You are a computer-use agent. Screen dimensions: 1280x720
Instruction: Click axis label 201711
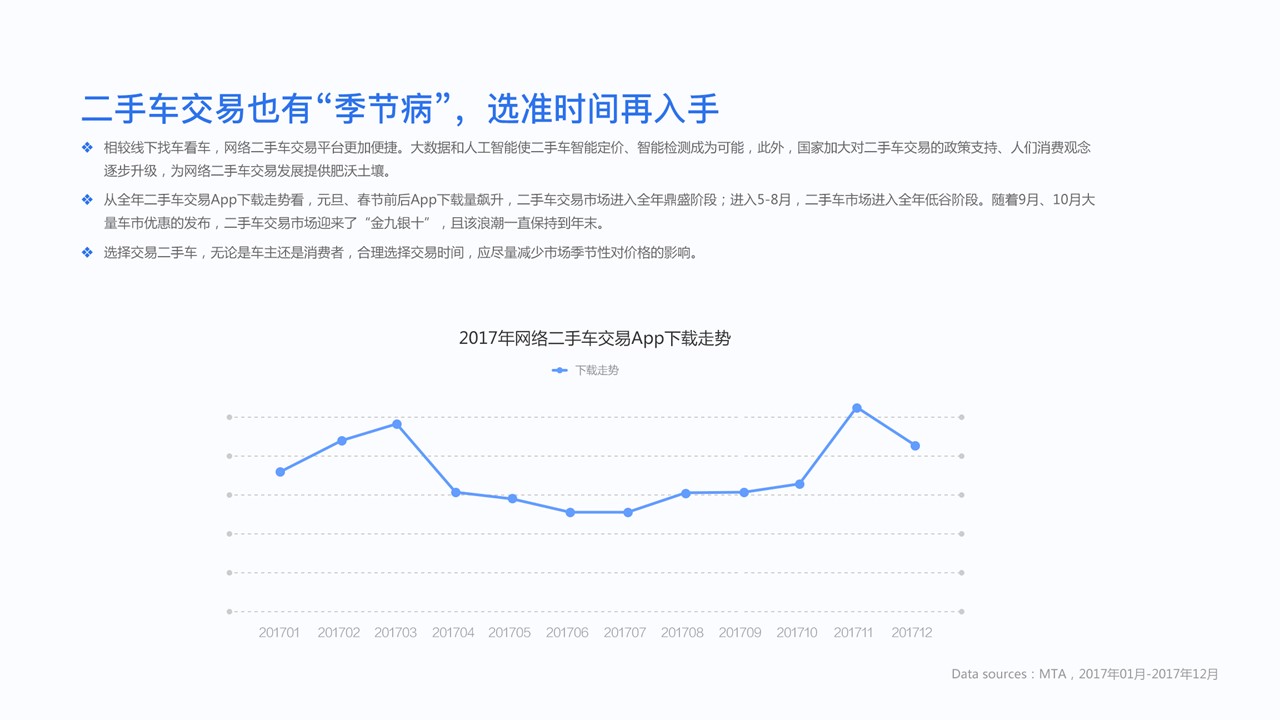[x=854, y=633]
